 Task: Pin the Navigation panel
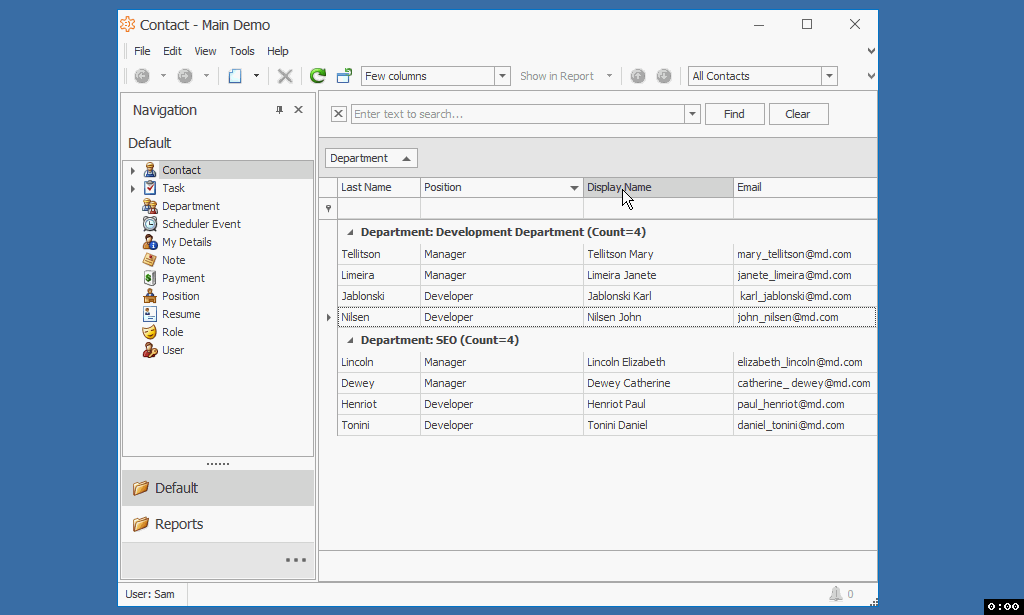280,110
